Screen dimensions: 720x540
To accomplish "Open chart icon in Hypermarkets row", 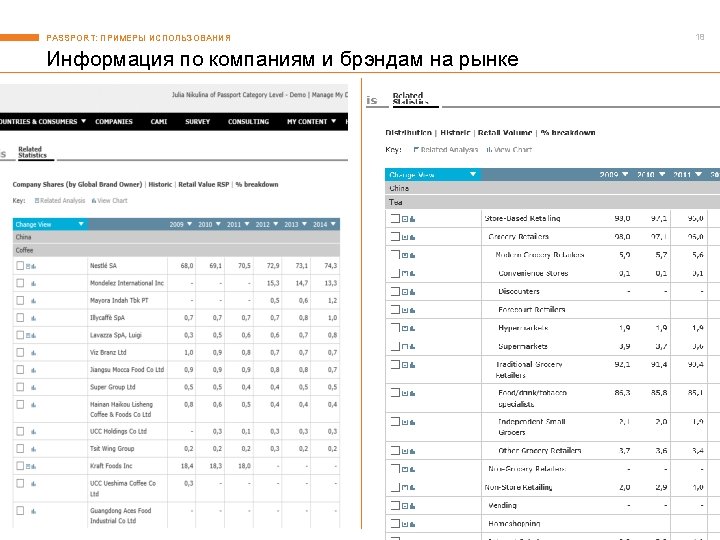I will [x=412, y=328].
